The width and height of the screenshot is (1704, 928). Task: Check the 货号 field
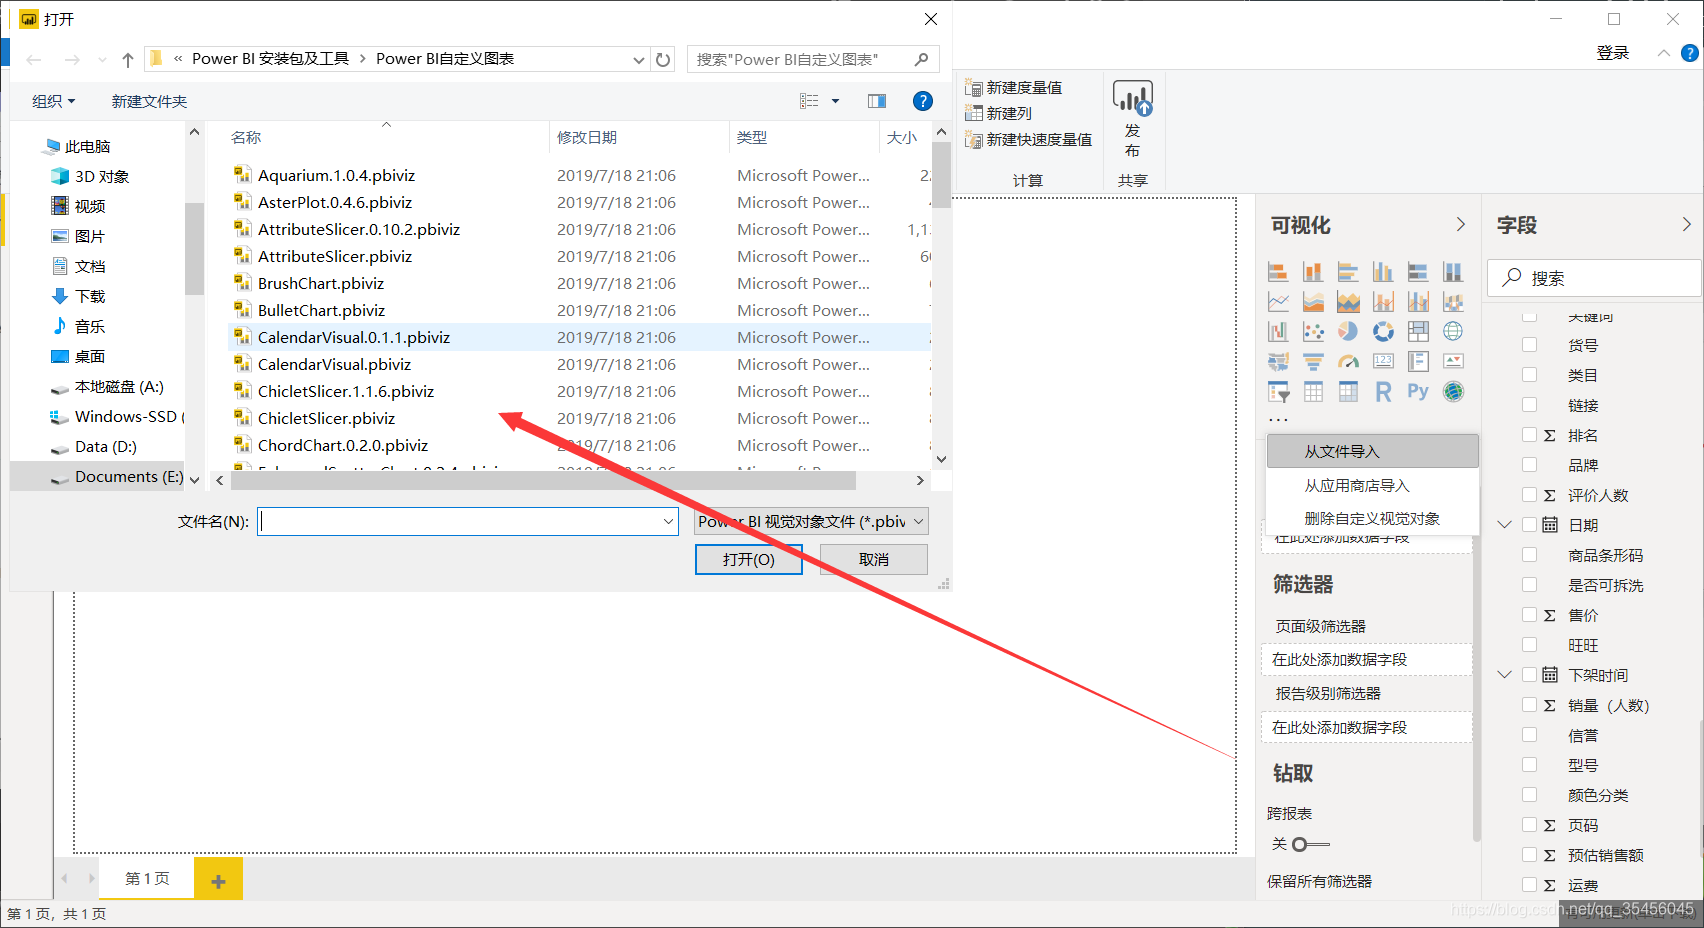(x=1529, y=345)
